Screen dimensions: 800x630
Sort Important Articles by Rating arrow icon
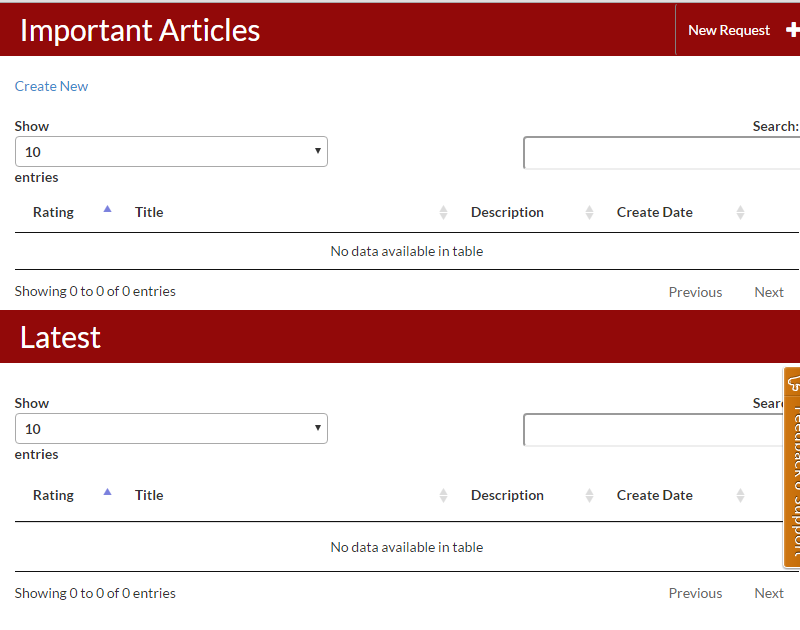tap(108, 210)
